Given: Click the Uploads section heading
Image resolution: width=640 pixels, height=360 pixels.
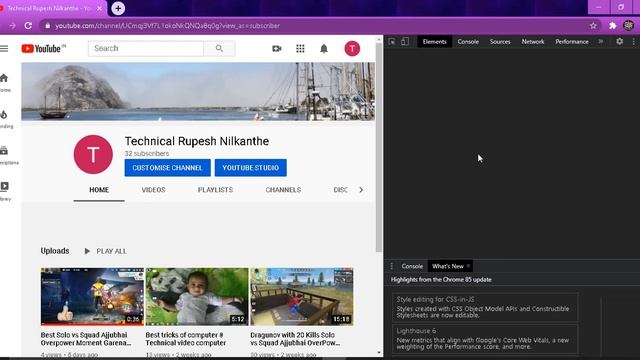Looking at the screenshot, I should coord(55,251).
